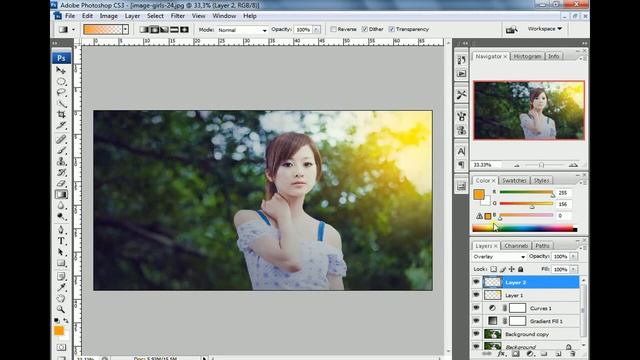Click the Add layer style fx icon

pos(501,354)
